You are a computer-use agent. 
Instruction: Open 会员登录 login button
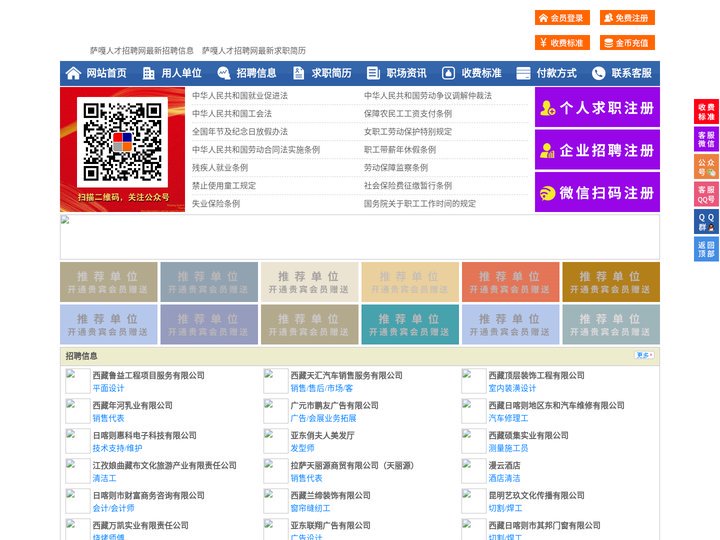pos(562,18)
